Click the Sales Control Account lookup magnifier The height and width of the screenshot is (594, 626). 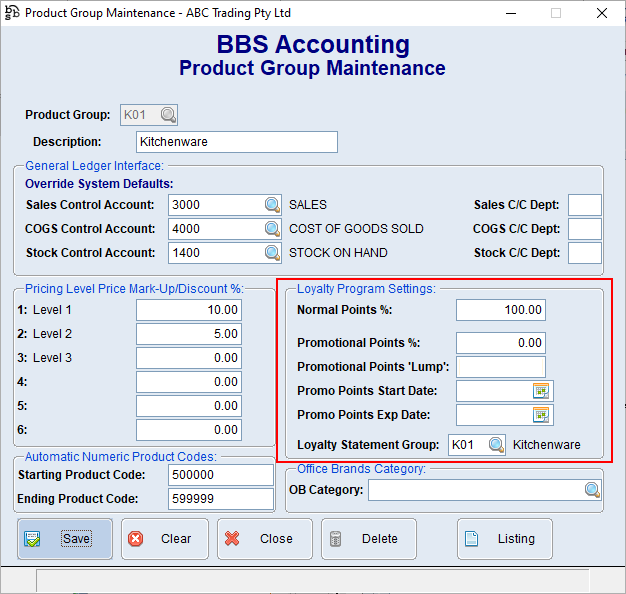point(273,205)
